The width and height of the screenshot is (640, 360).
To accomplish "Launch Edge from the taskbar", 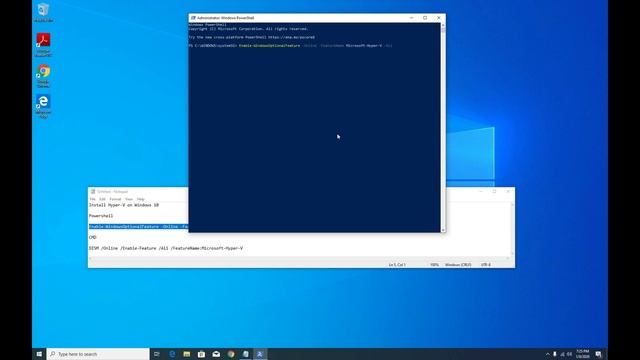I will tap(172, 354).
